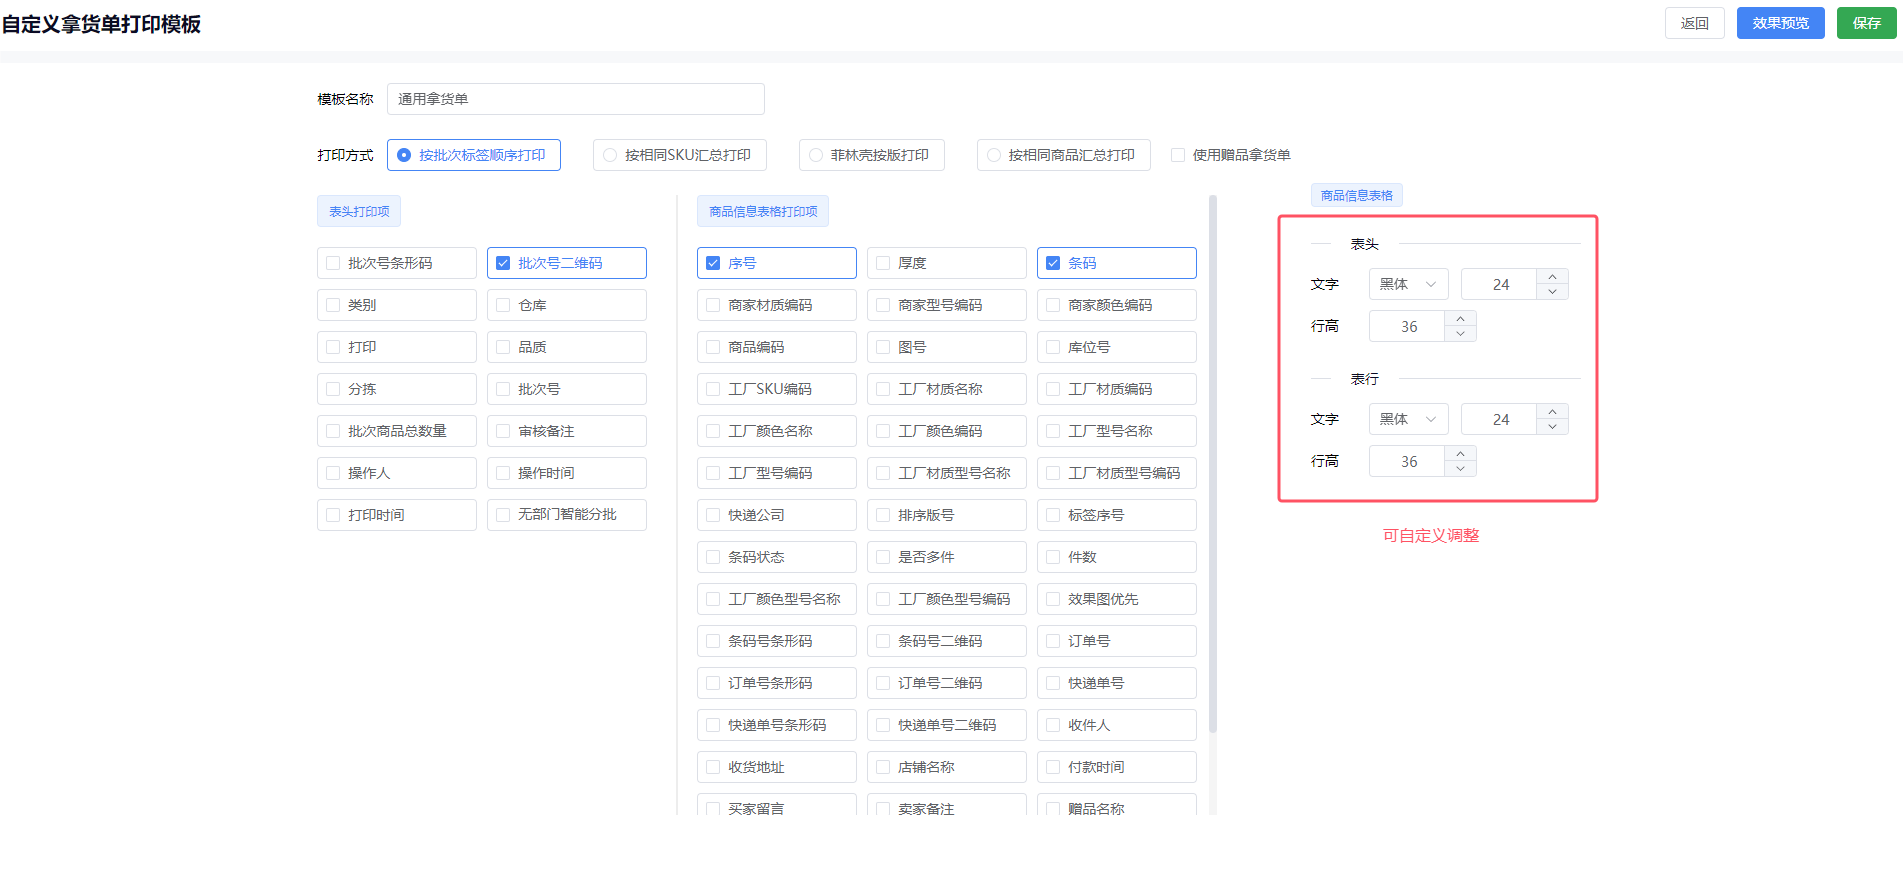This screenshot has height=884, width=1903.
Task: Increase the 表行 行高 value
Action: tap(1460, 454)
